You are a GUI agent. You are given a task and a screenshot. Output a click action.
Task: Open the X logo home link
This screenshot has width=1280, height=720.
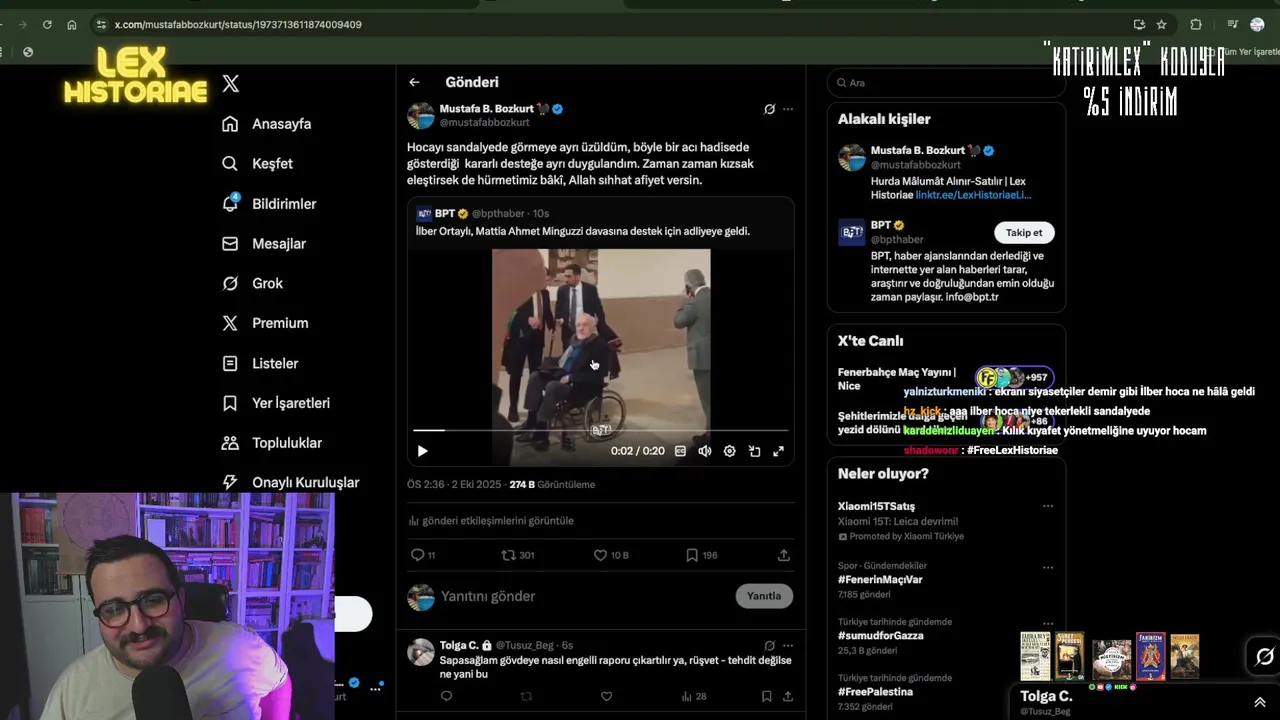point(231,84)
